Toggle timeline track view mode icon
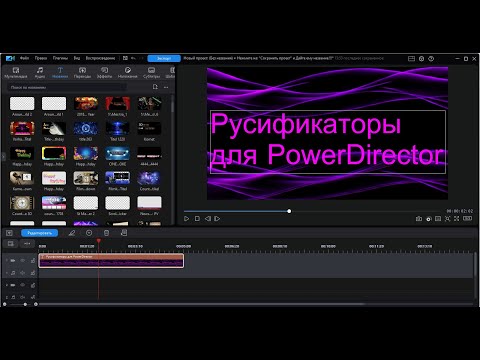The width and height of the screenshot is (480, 360). [11, 244]
